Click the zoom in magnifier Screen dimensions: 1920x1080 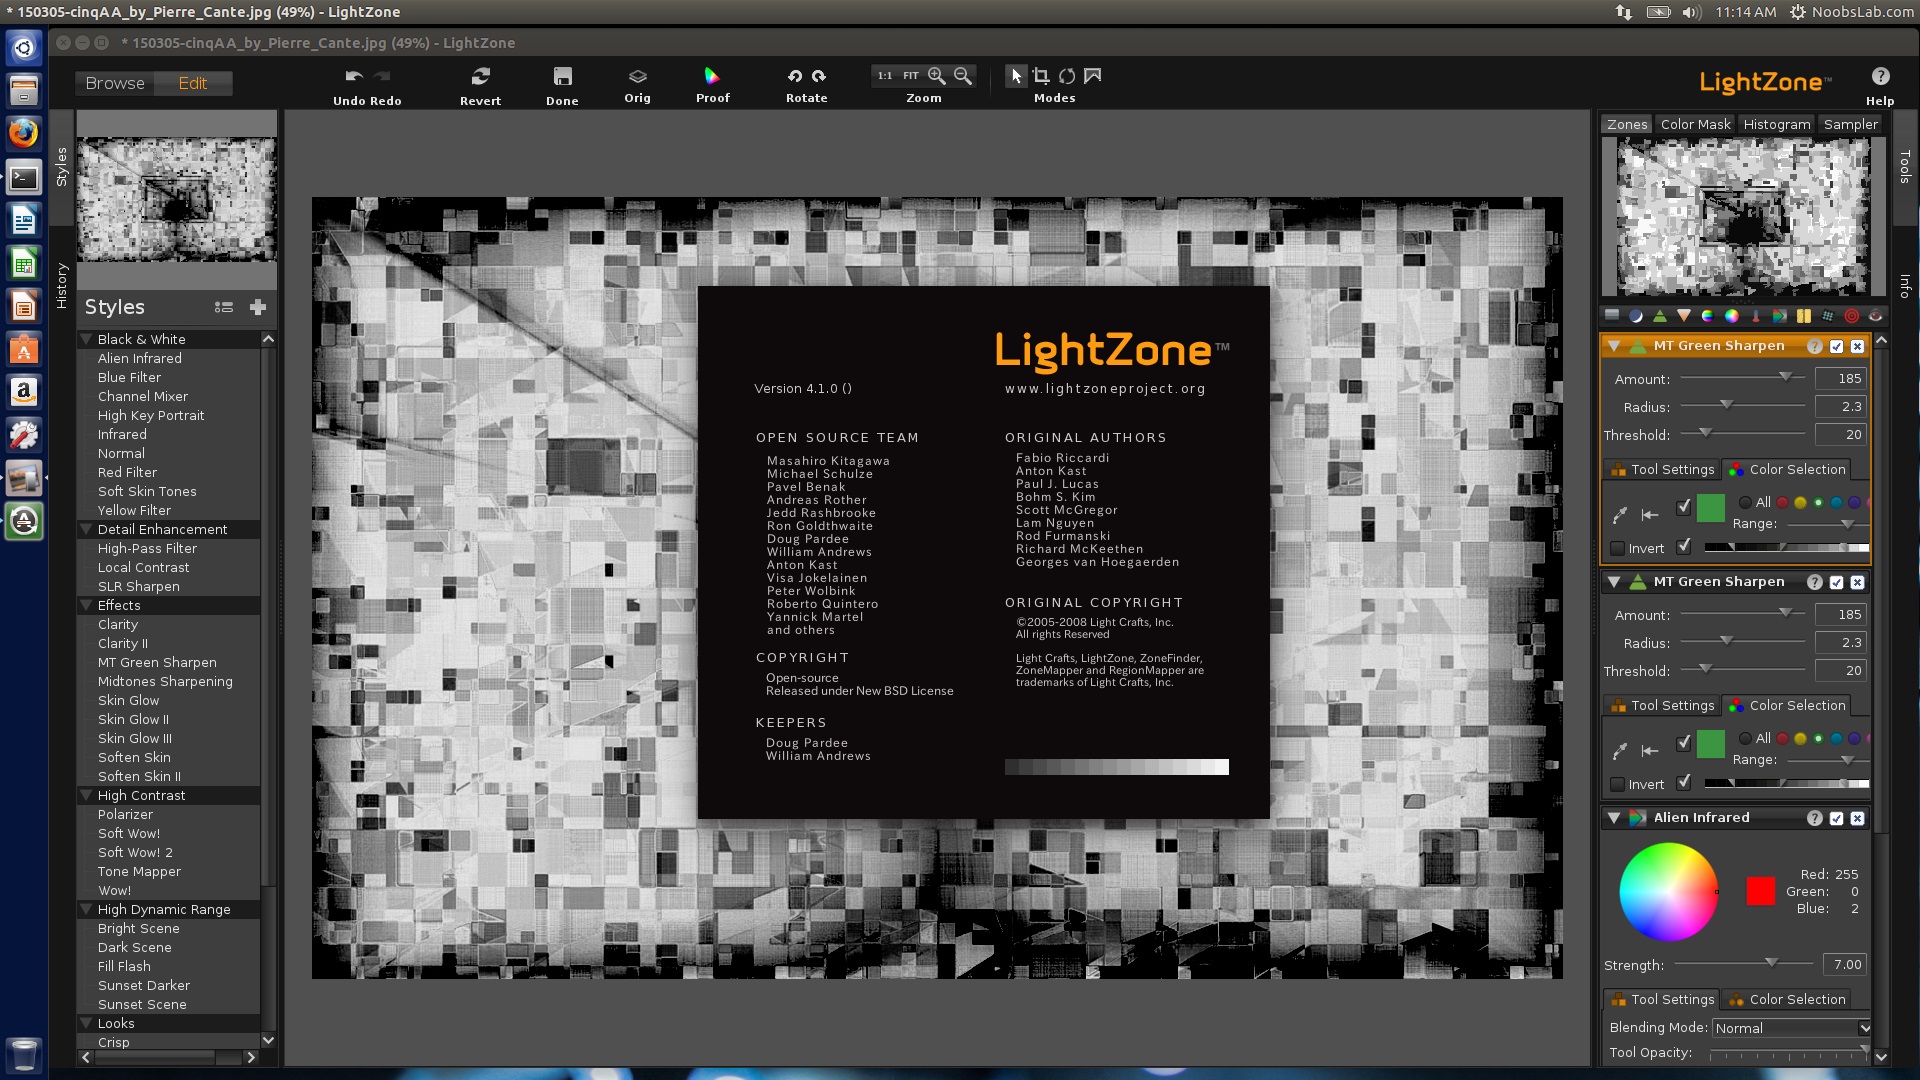[x=937, y=76]
